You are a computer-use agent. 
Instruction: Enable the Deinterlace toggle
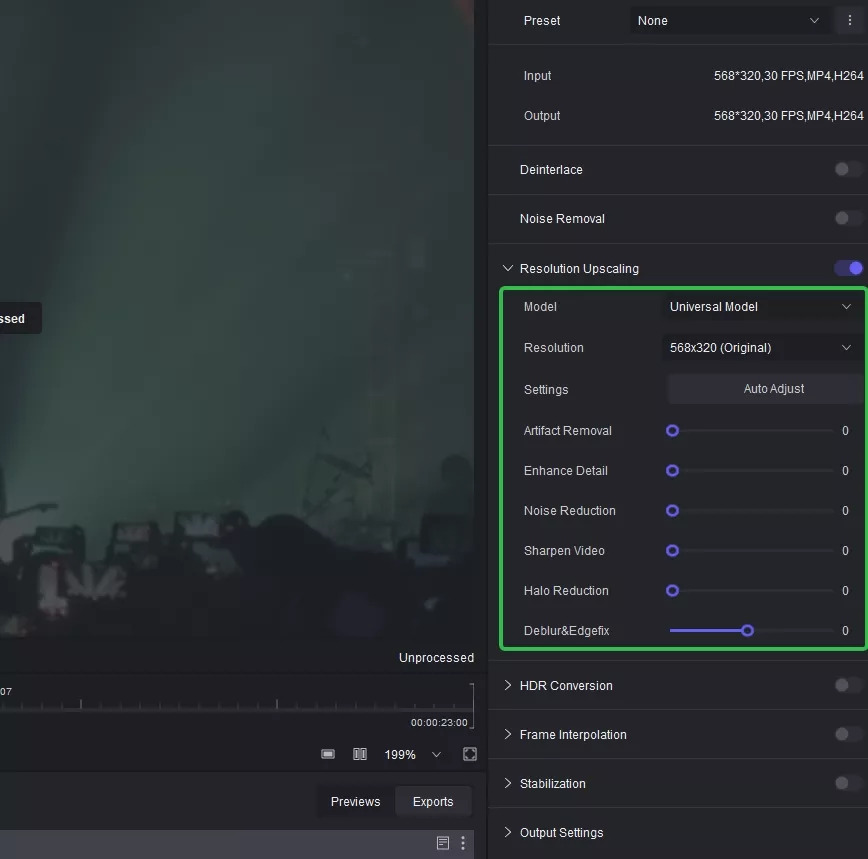(848, 170)
